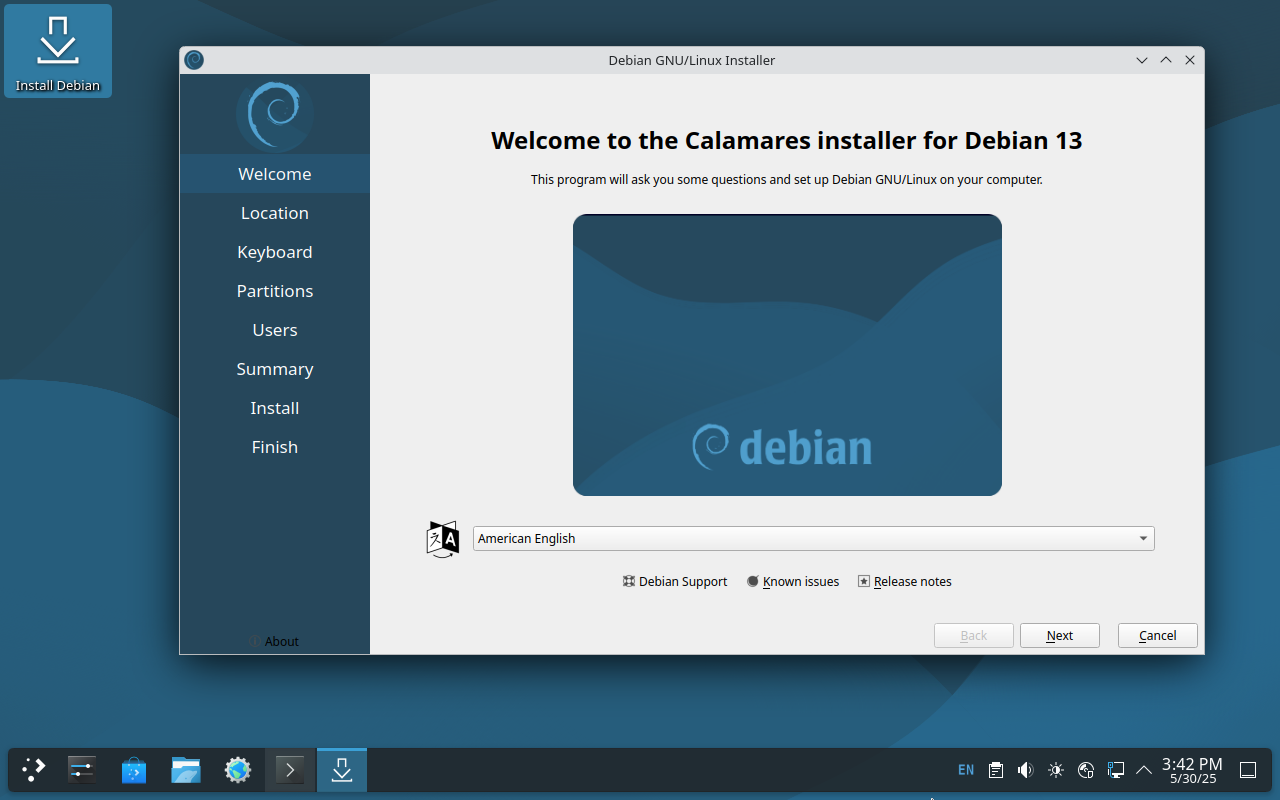Expand hidden system tray icons
The height and width of the screenshot is (800, 1280).
click(1144, 770)
